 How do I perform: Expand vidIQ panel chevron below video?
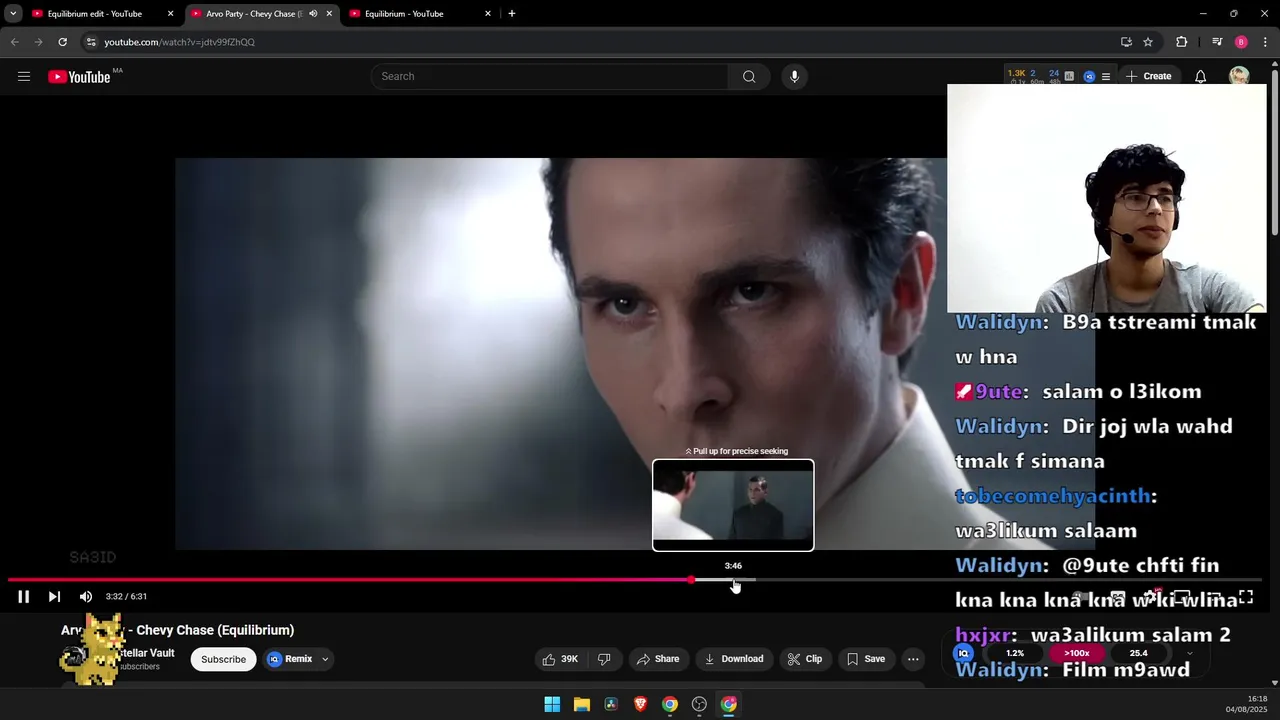click(1189, 653)
